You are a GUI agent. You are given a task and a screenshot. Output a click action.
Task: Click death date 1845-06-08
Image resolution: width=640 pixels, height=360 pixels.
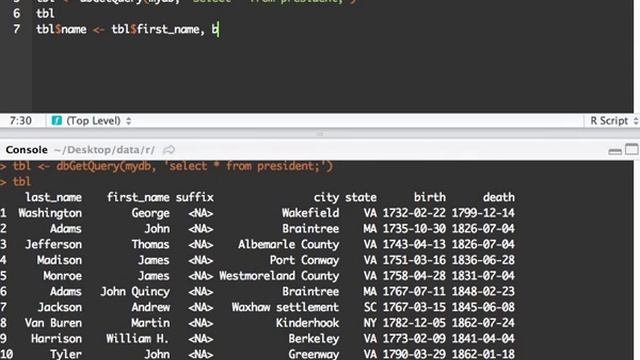(483, 307)
